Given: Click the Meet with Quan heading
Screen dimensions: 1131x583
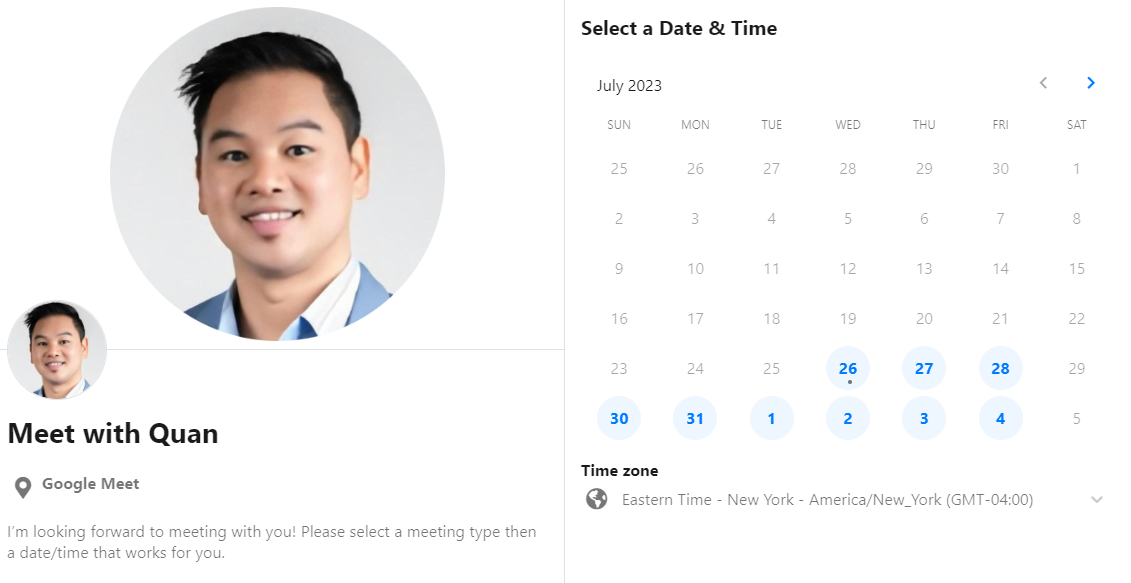Looking at the screenshot, I should [113, 433].
